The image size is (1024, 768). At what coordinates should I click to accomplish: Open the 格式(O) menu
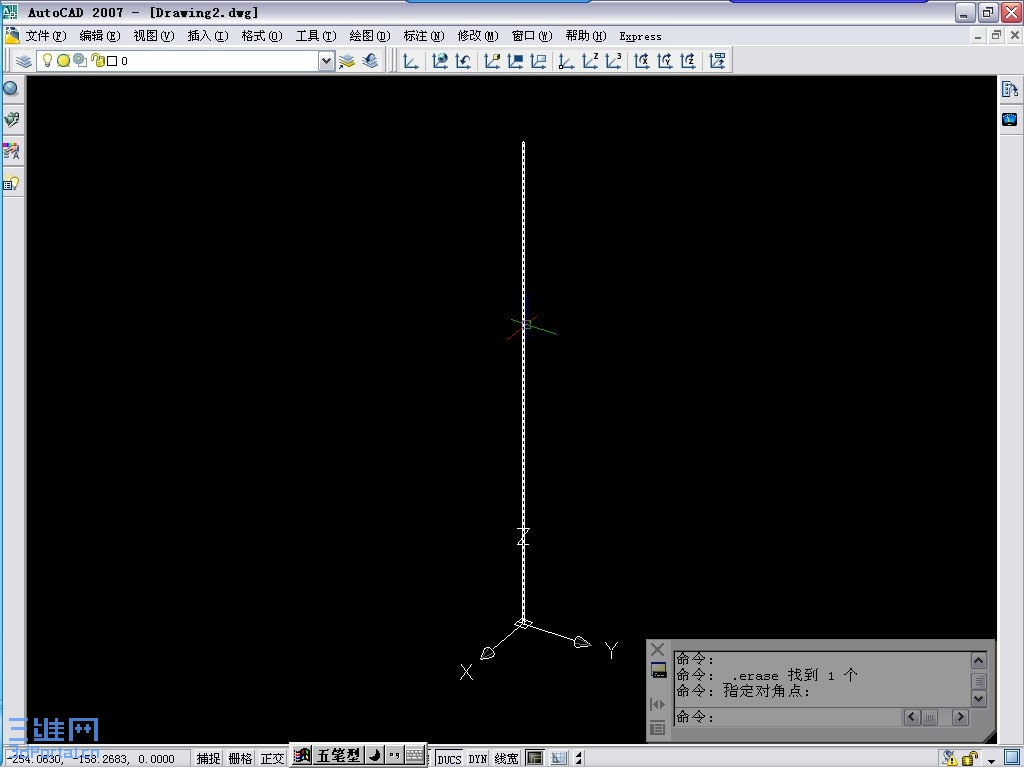[262, 36]
